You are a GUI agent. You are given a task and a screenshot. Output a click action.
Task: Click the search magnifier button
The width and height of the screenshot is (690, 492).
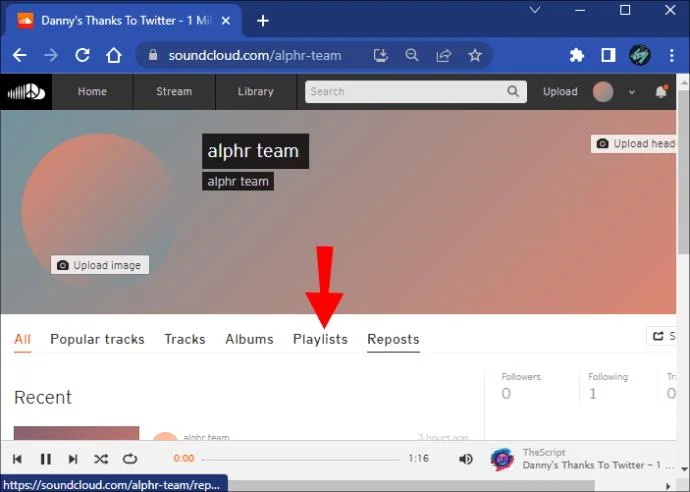[513, 92]
